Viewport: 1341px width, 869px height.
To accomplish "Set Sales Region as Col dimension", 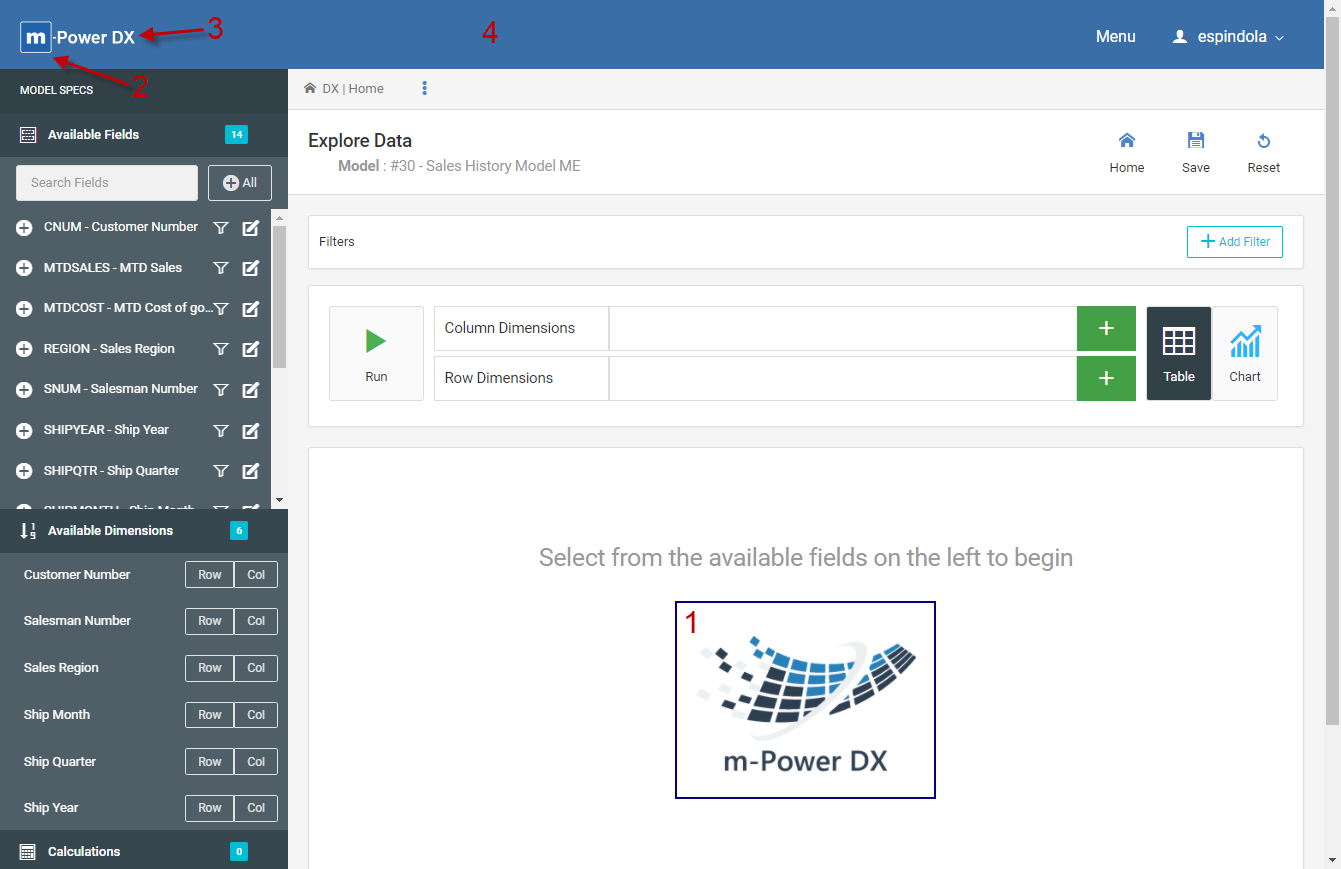I will point(256,668).
